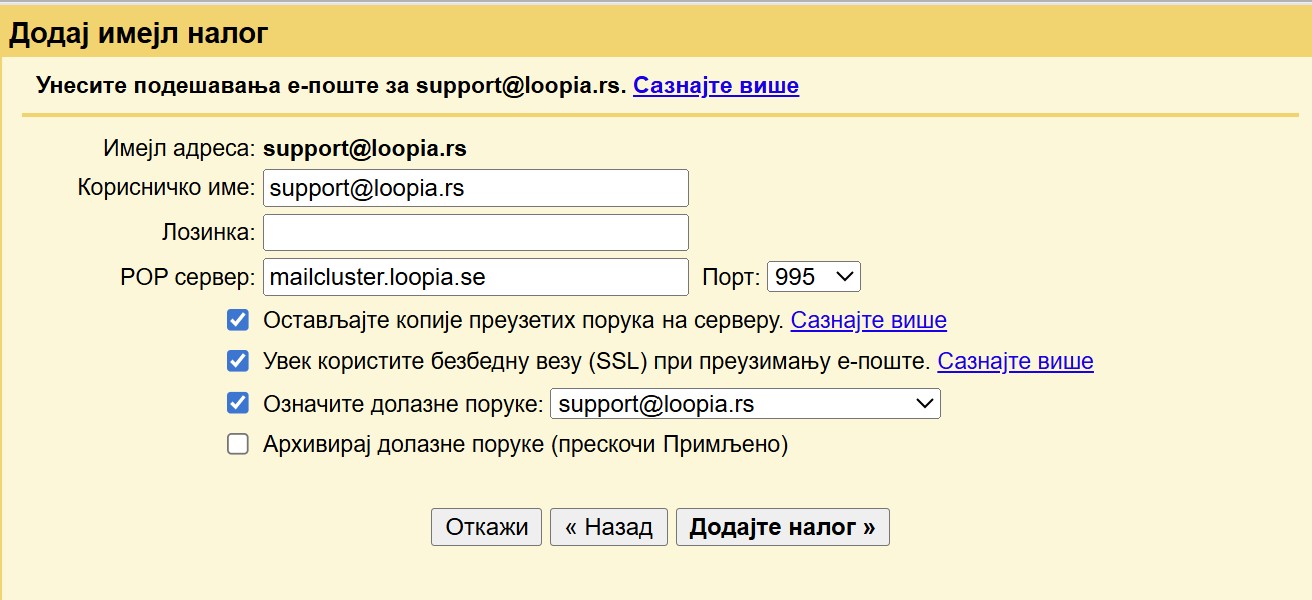1312x600 pixels.
Task: Enable "Архивирај долазне поруке (прескочи Примљено)"
Action: point(238,445)
